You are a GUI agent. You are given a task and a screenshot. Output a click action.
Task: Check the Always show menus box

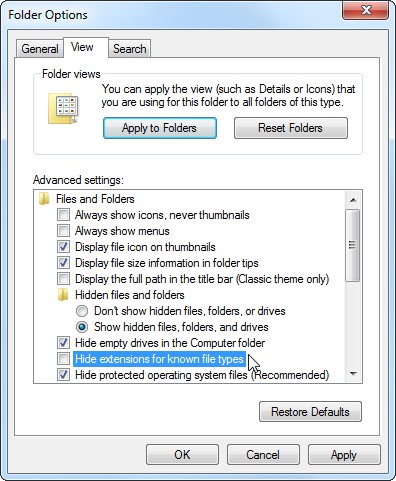tap(63, 231)
